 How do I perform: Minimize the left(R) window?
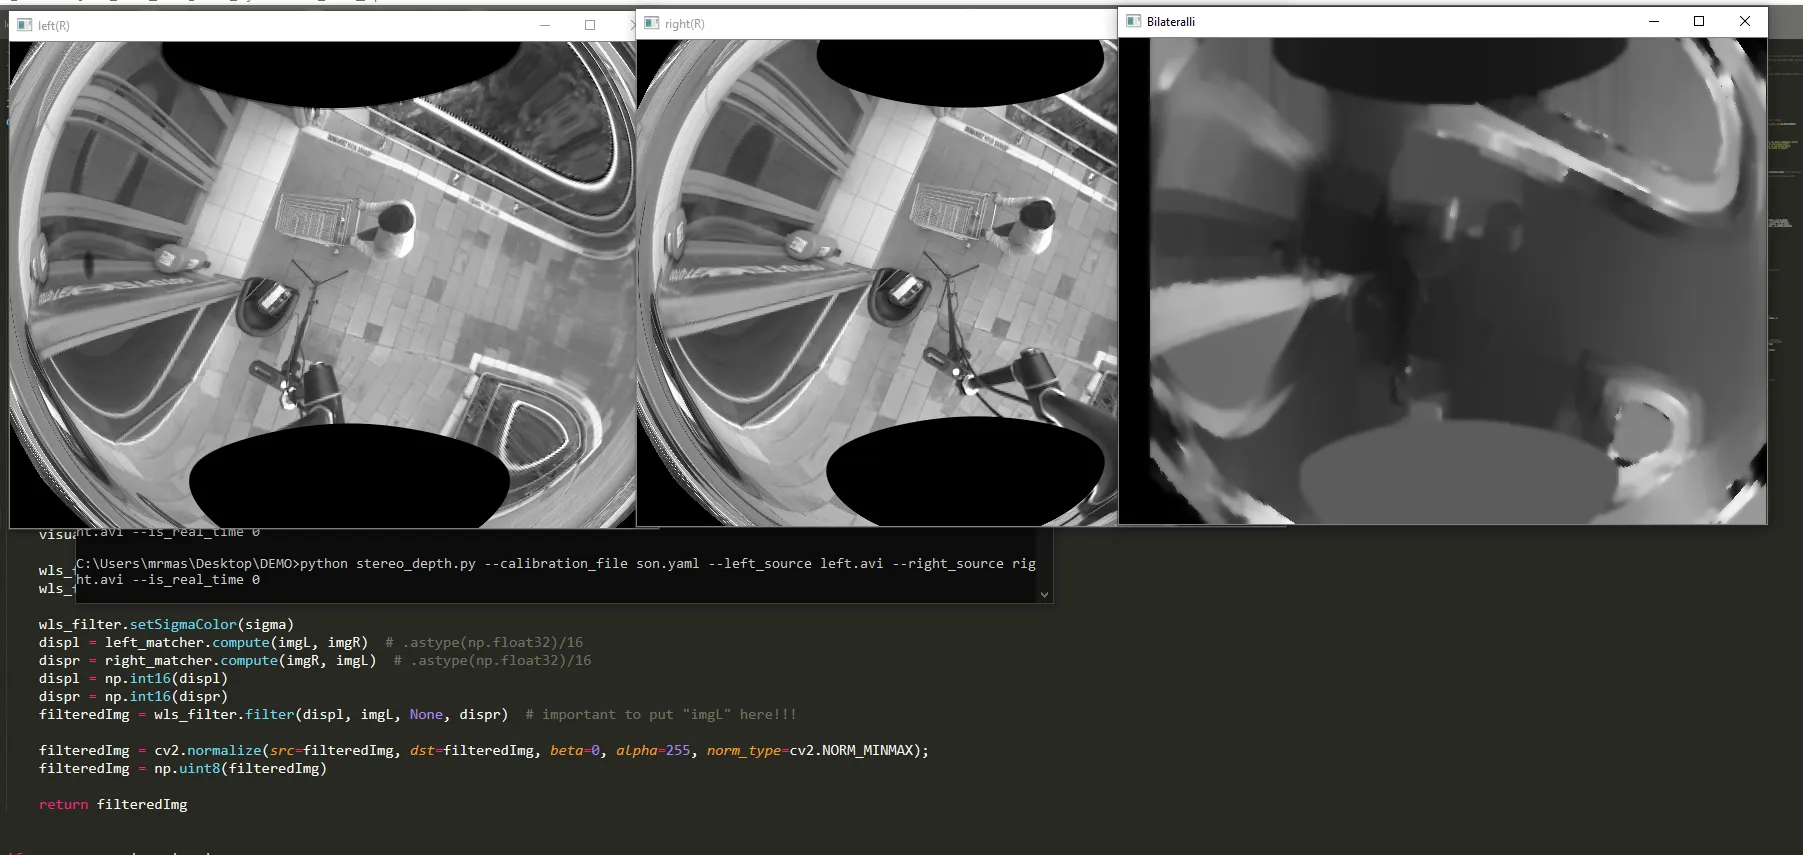click(x=545, y=25)
